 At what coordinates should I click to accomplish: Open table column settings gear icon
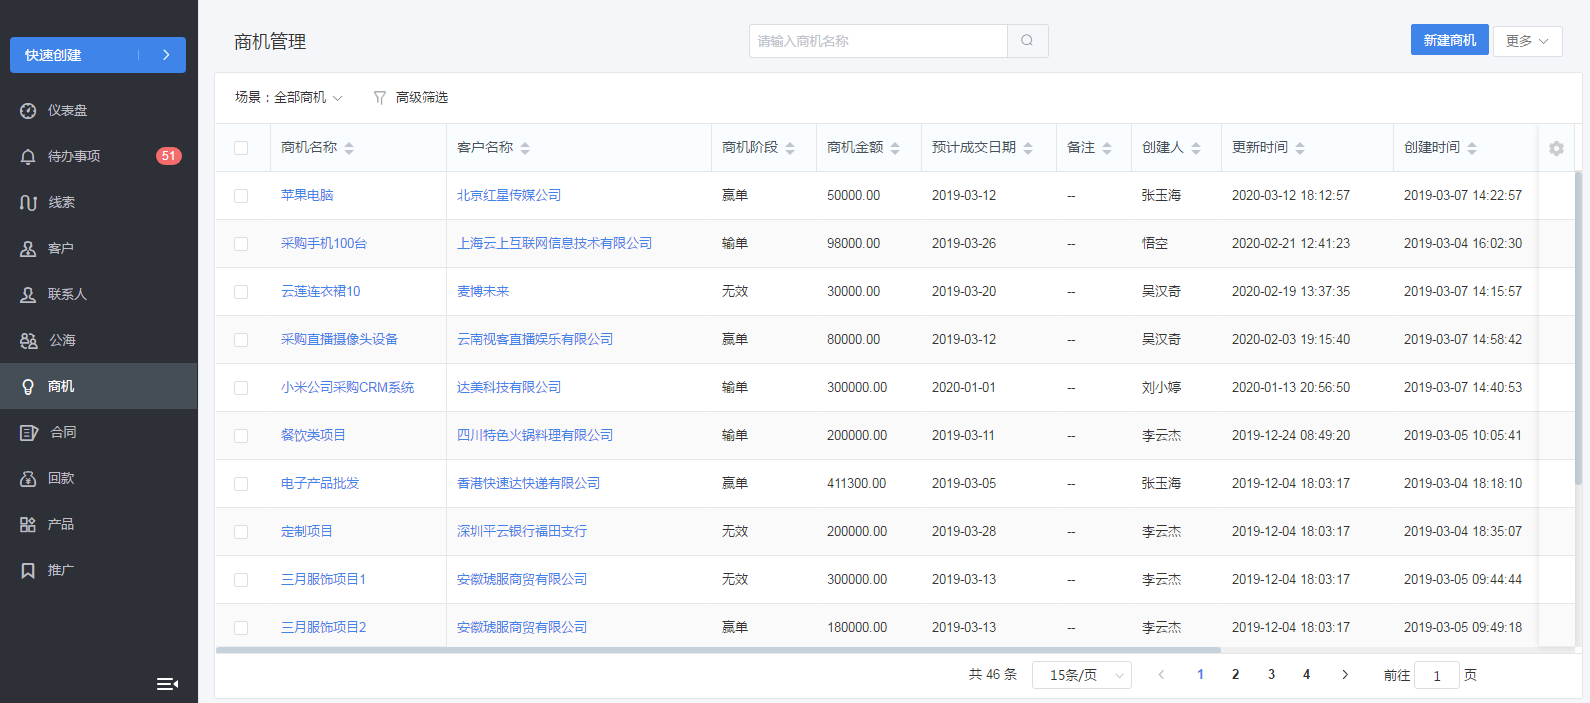(x=1556, y=148)
